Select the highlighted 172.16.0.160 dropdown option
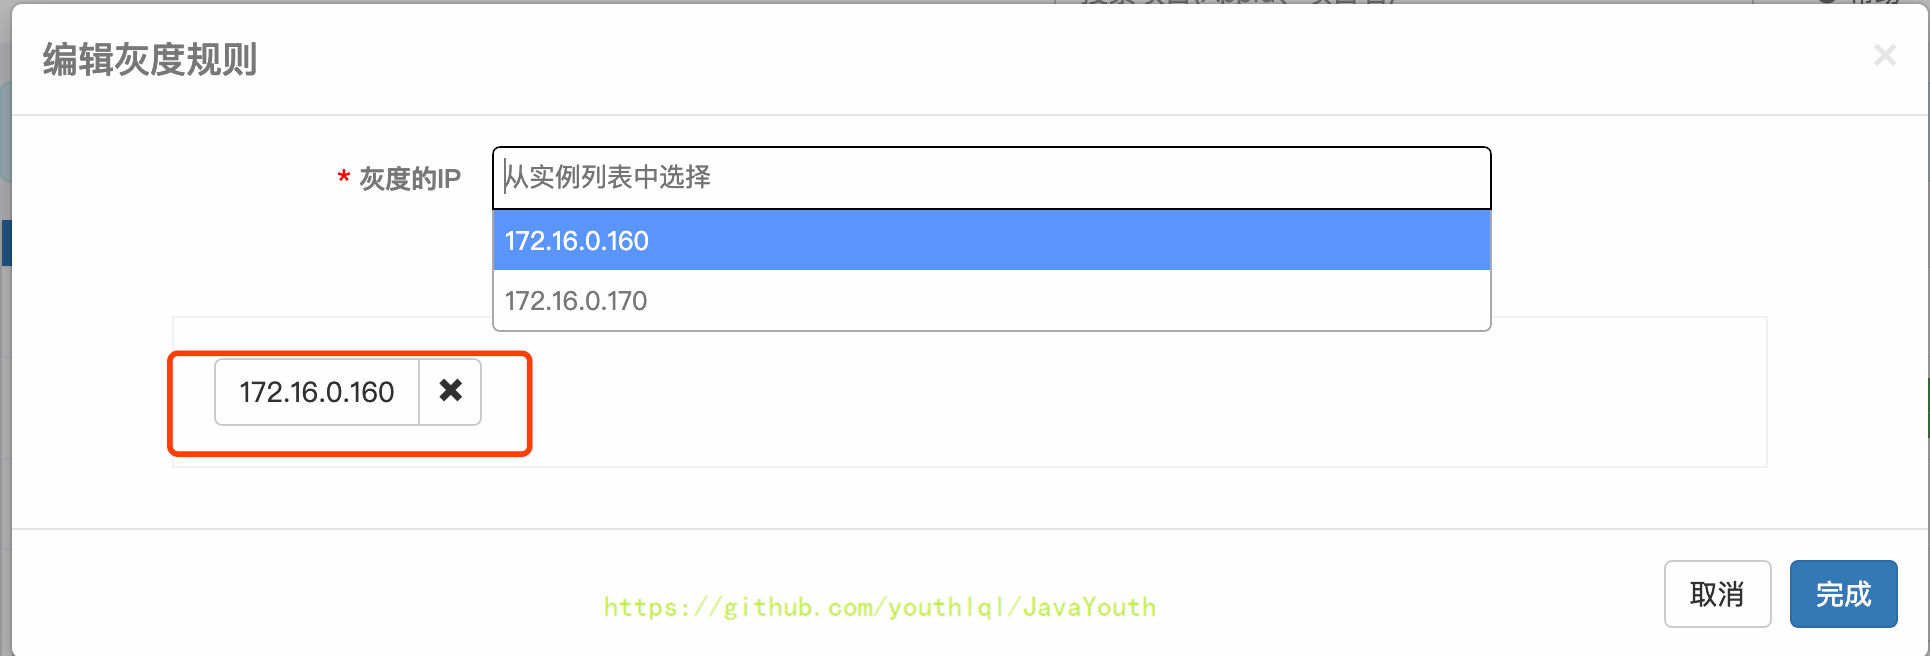The height and width of the screenshot is (656, 1930). click(991, 241)
